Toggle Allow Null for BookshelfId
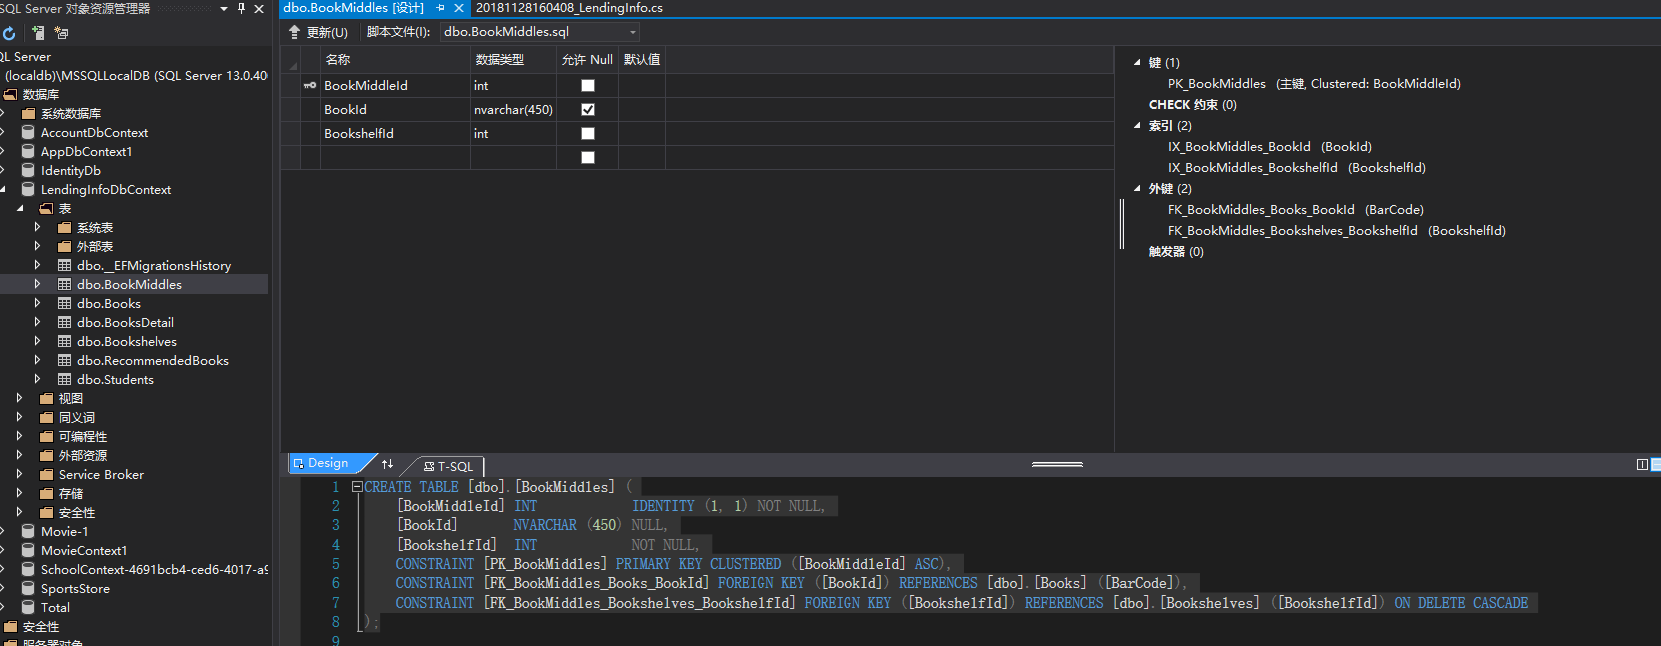The width and height of the screenshot is (1661, 646). pos(588,134)
